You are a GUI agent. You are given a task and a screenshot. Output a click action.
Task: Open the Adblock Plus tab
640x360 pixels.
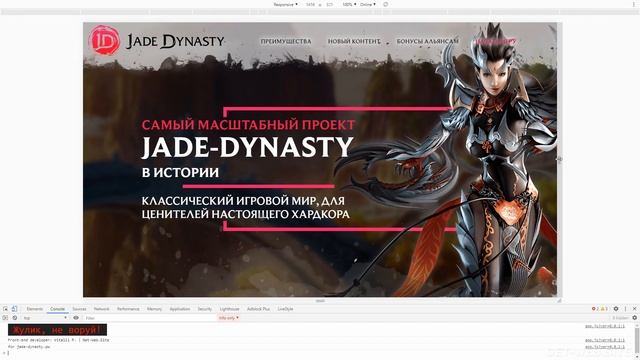258,309
